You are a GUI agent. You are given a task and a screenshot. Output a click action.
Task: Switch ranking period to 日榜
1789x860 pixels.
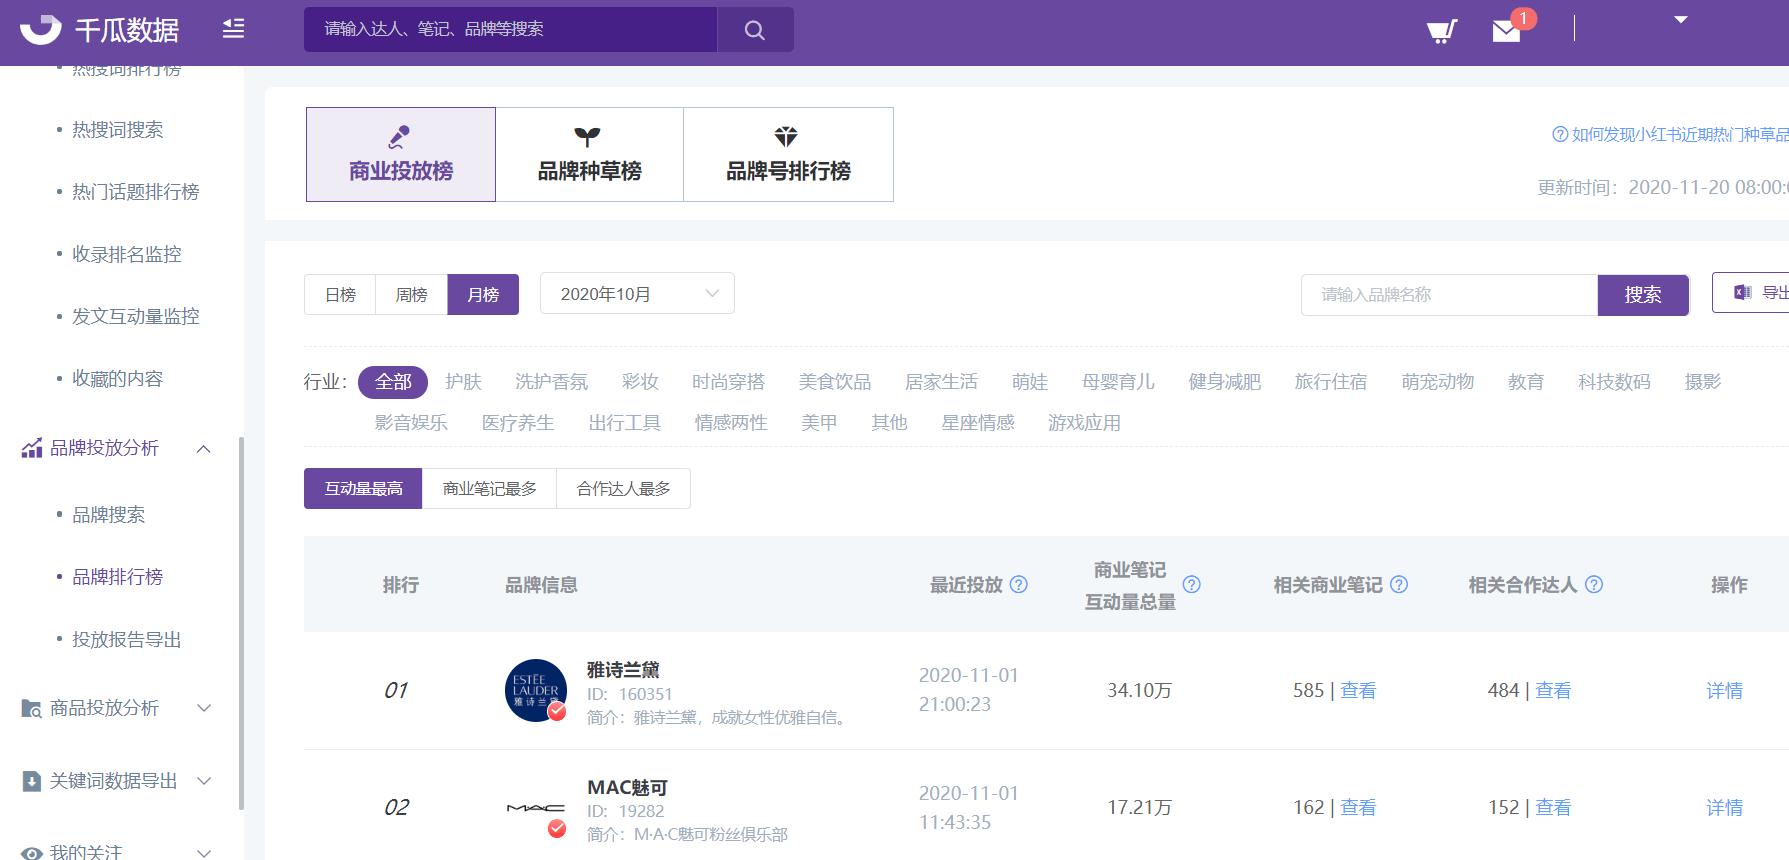(340, 295)
